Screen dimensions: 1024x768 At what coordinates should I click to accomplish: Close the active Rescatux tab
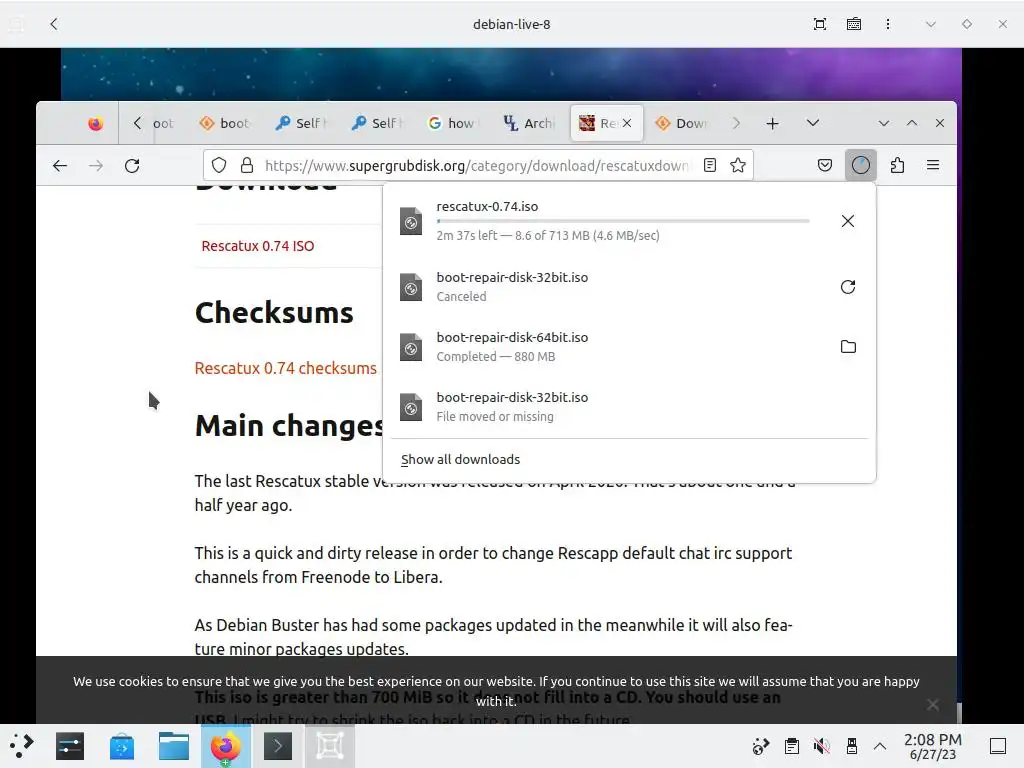[x=627, y=123]
